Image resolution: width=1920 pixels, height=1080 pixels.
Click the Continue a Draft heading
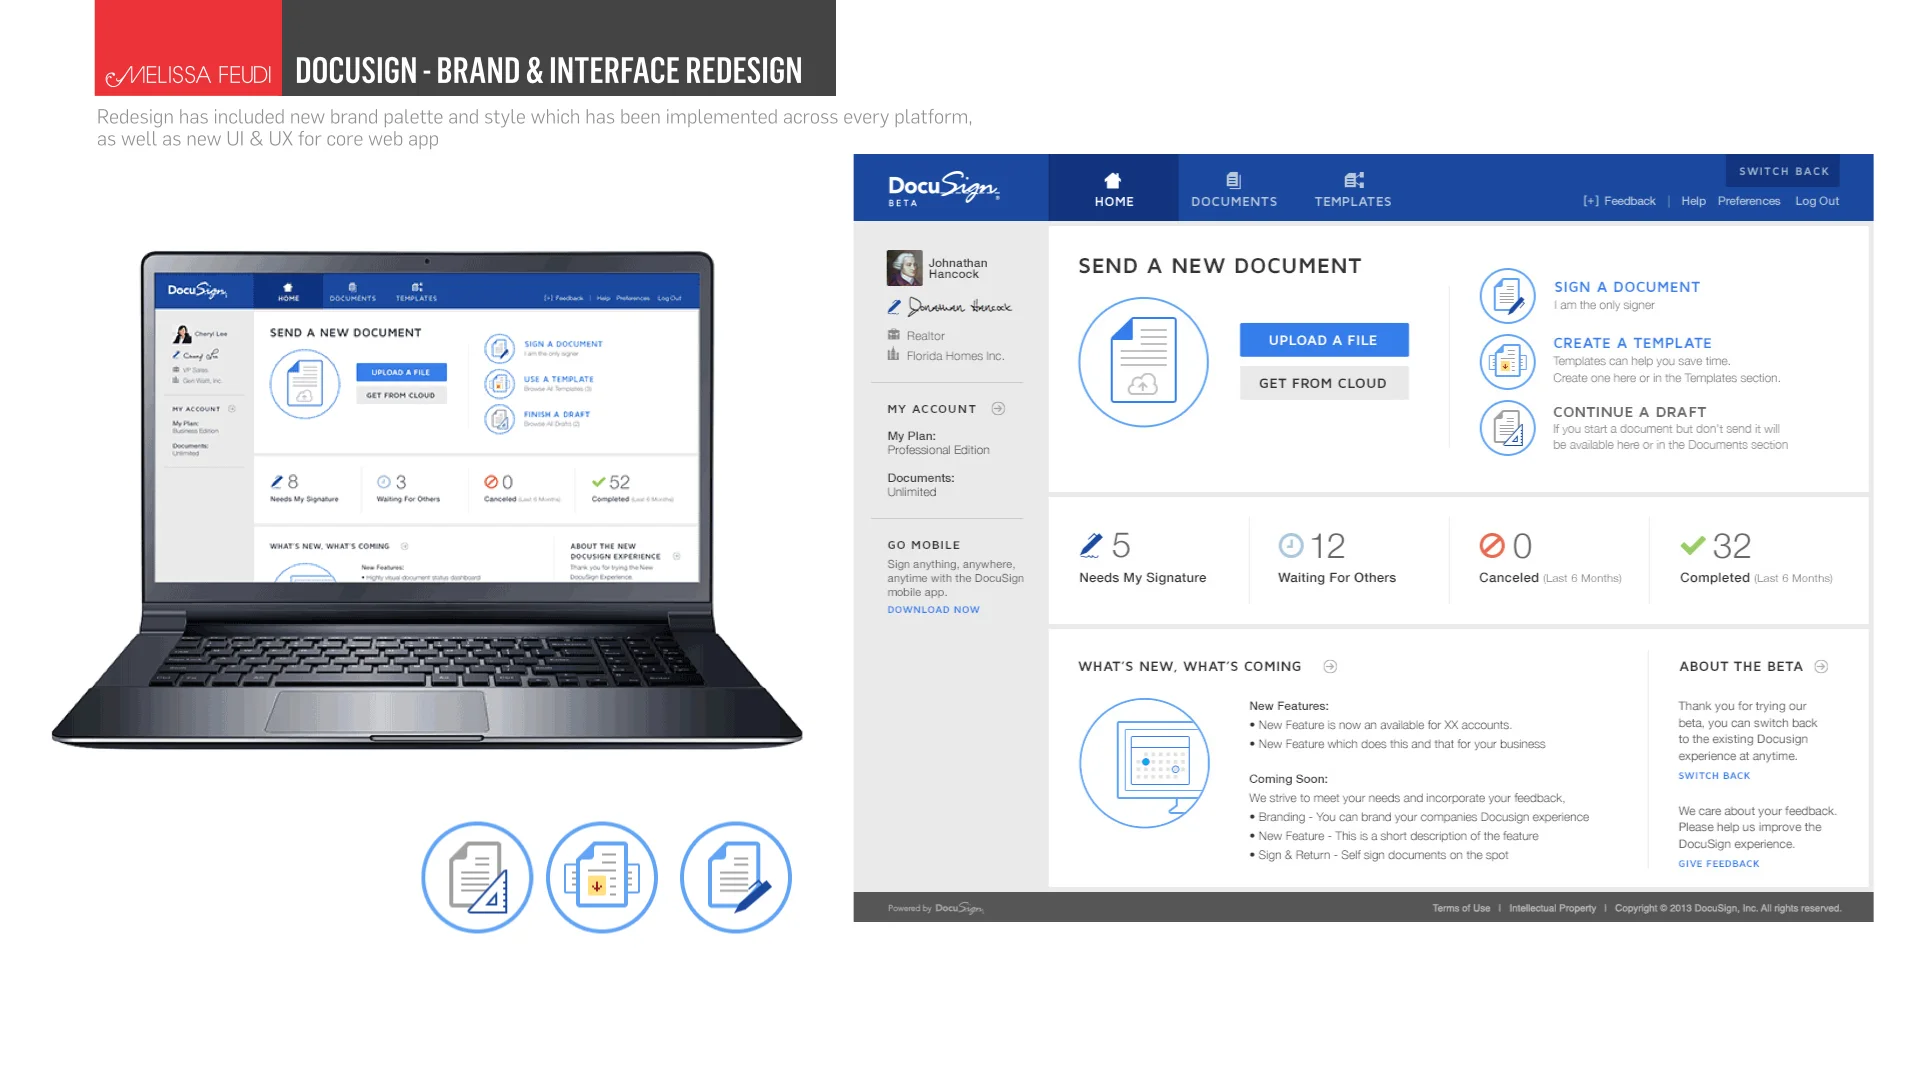coord(1629,412)
